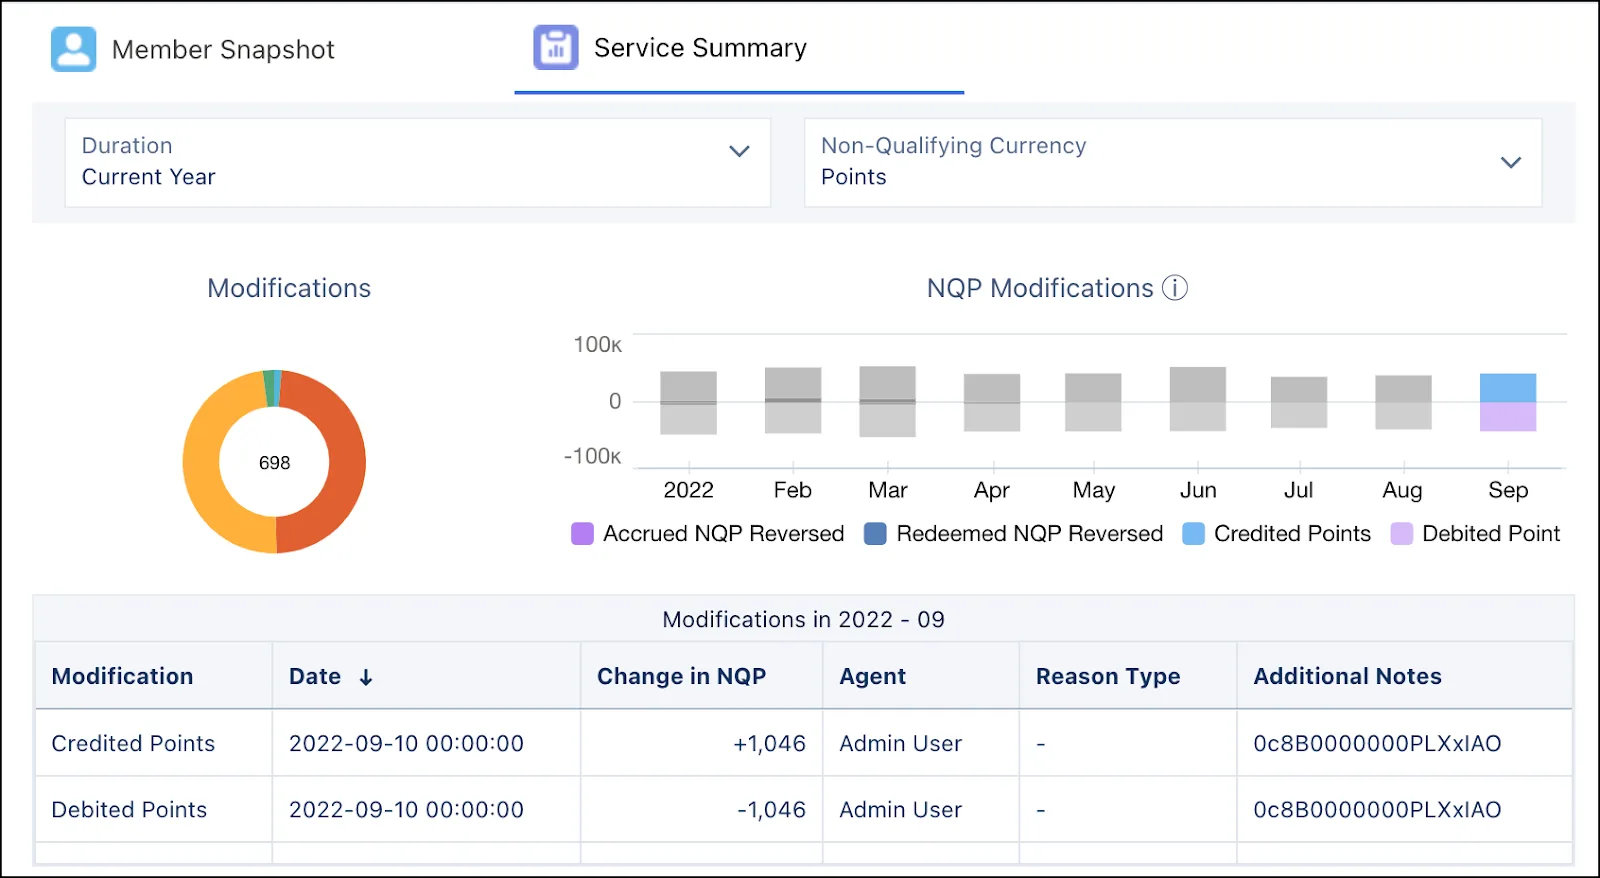The image size is (1600, 878).
Task: Expand the Duration dropdown chevron
Action: click(739, 151)
